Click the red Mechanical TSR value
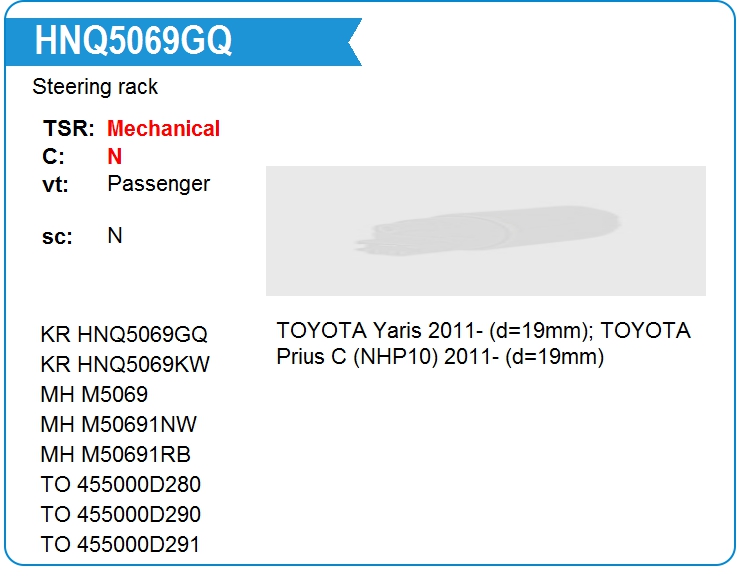 (163, 128)
